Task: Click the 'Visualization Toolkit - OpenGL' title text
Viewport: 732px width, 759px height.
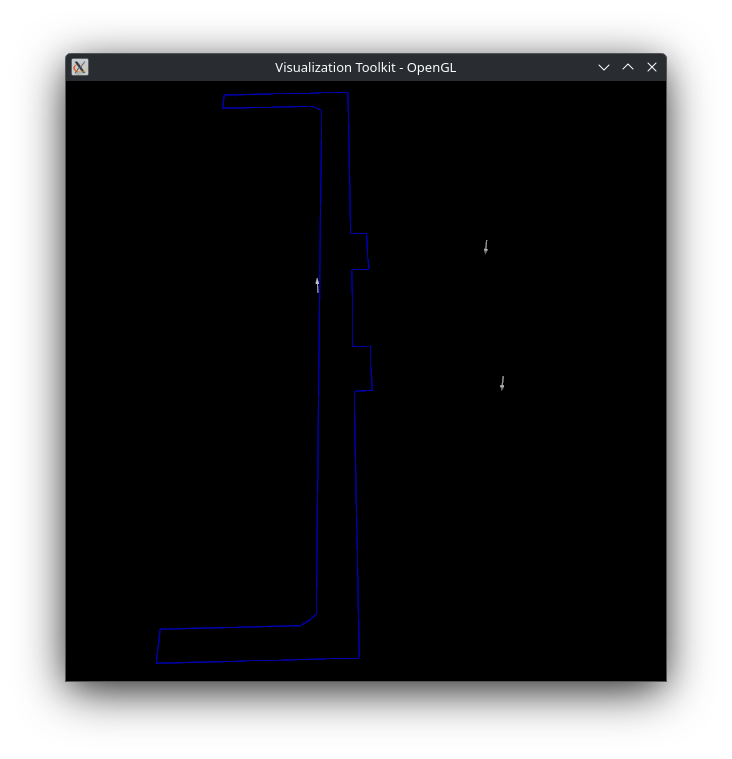Action: [x=366, y=67]
